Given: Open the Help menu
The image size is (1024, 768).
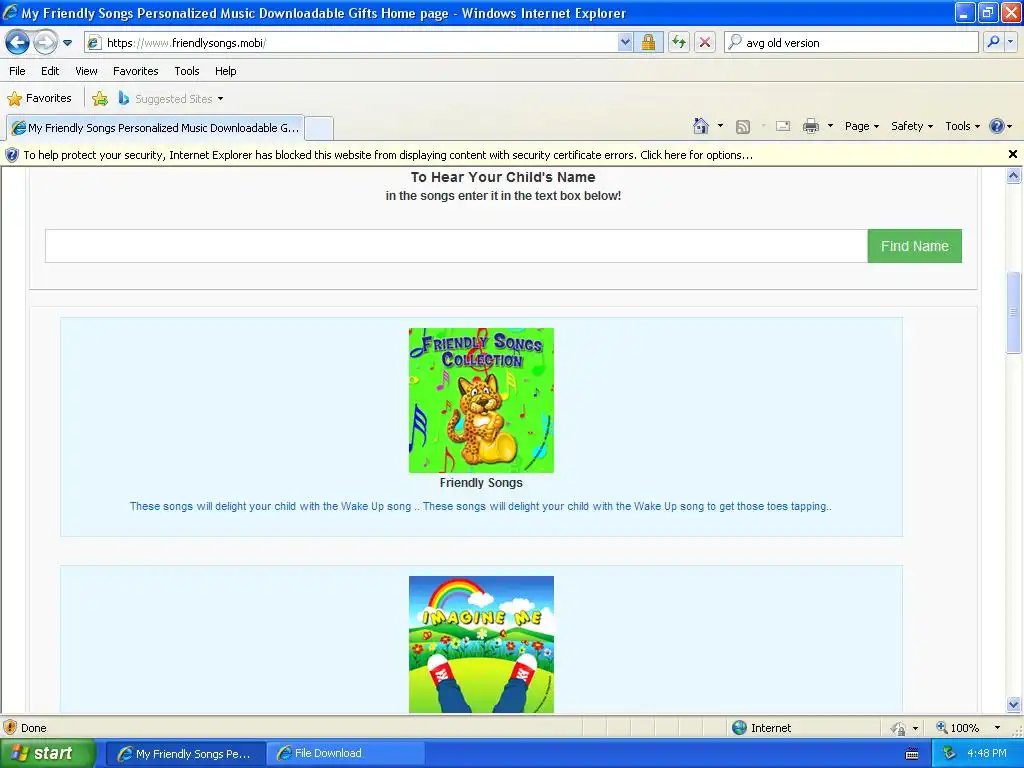Looking at the screenshot, I should tap(225, 71).
